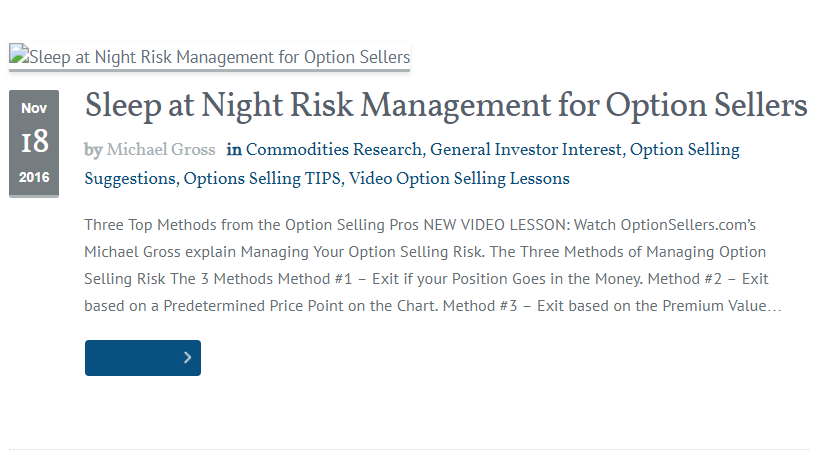Open the Sleep at Night article title

446,106
